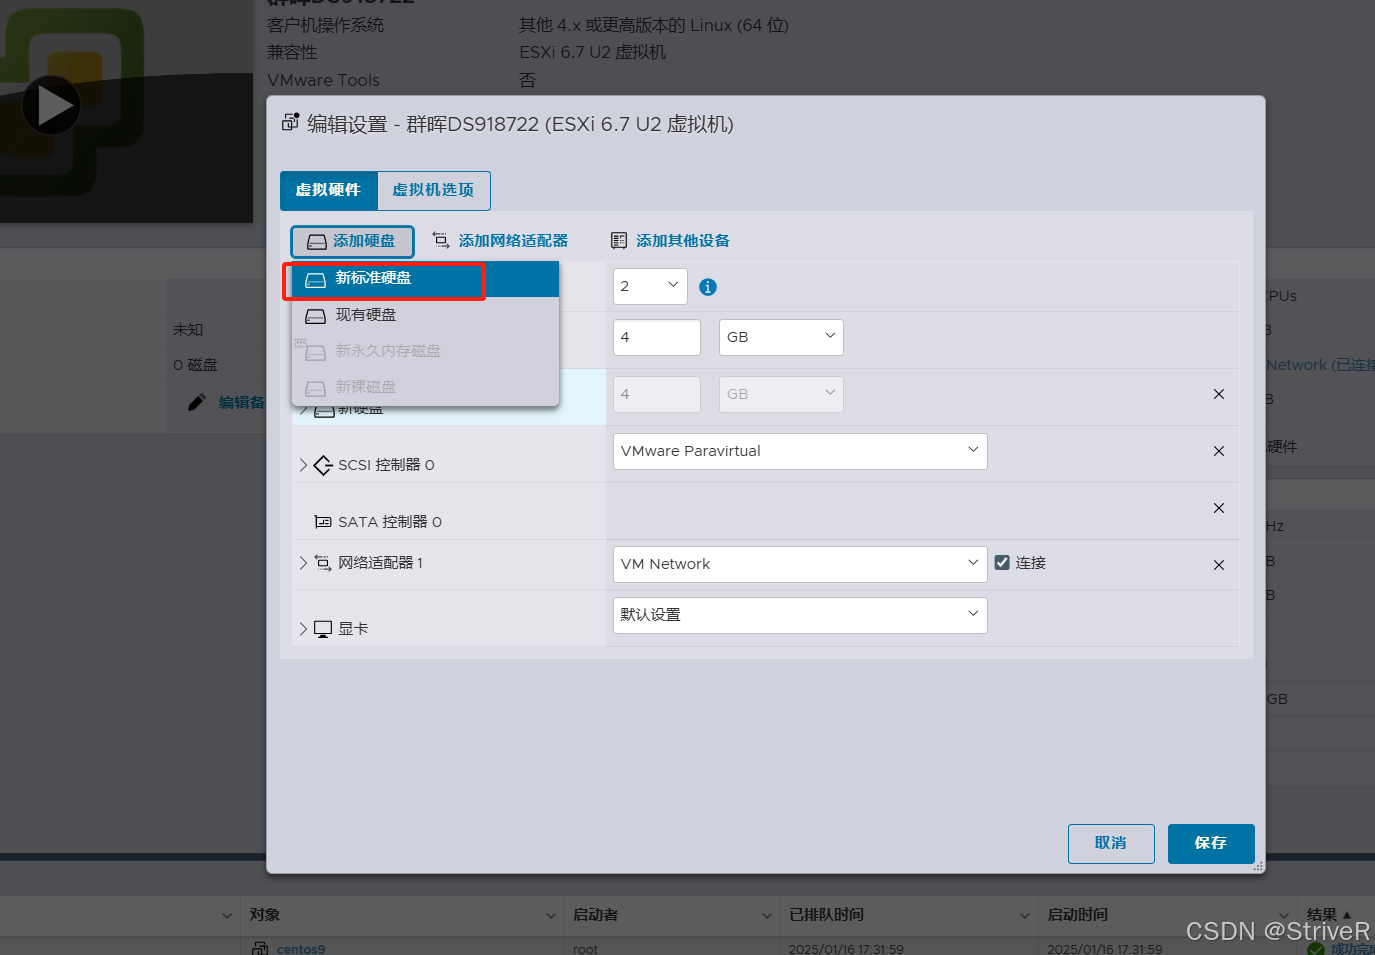Viewport: 1375px width, 955px height.
Task: Open the CPU count dropdown
Action: point(650,286)
